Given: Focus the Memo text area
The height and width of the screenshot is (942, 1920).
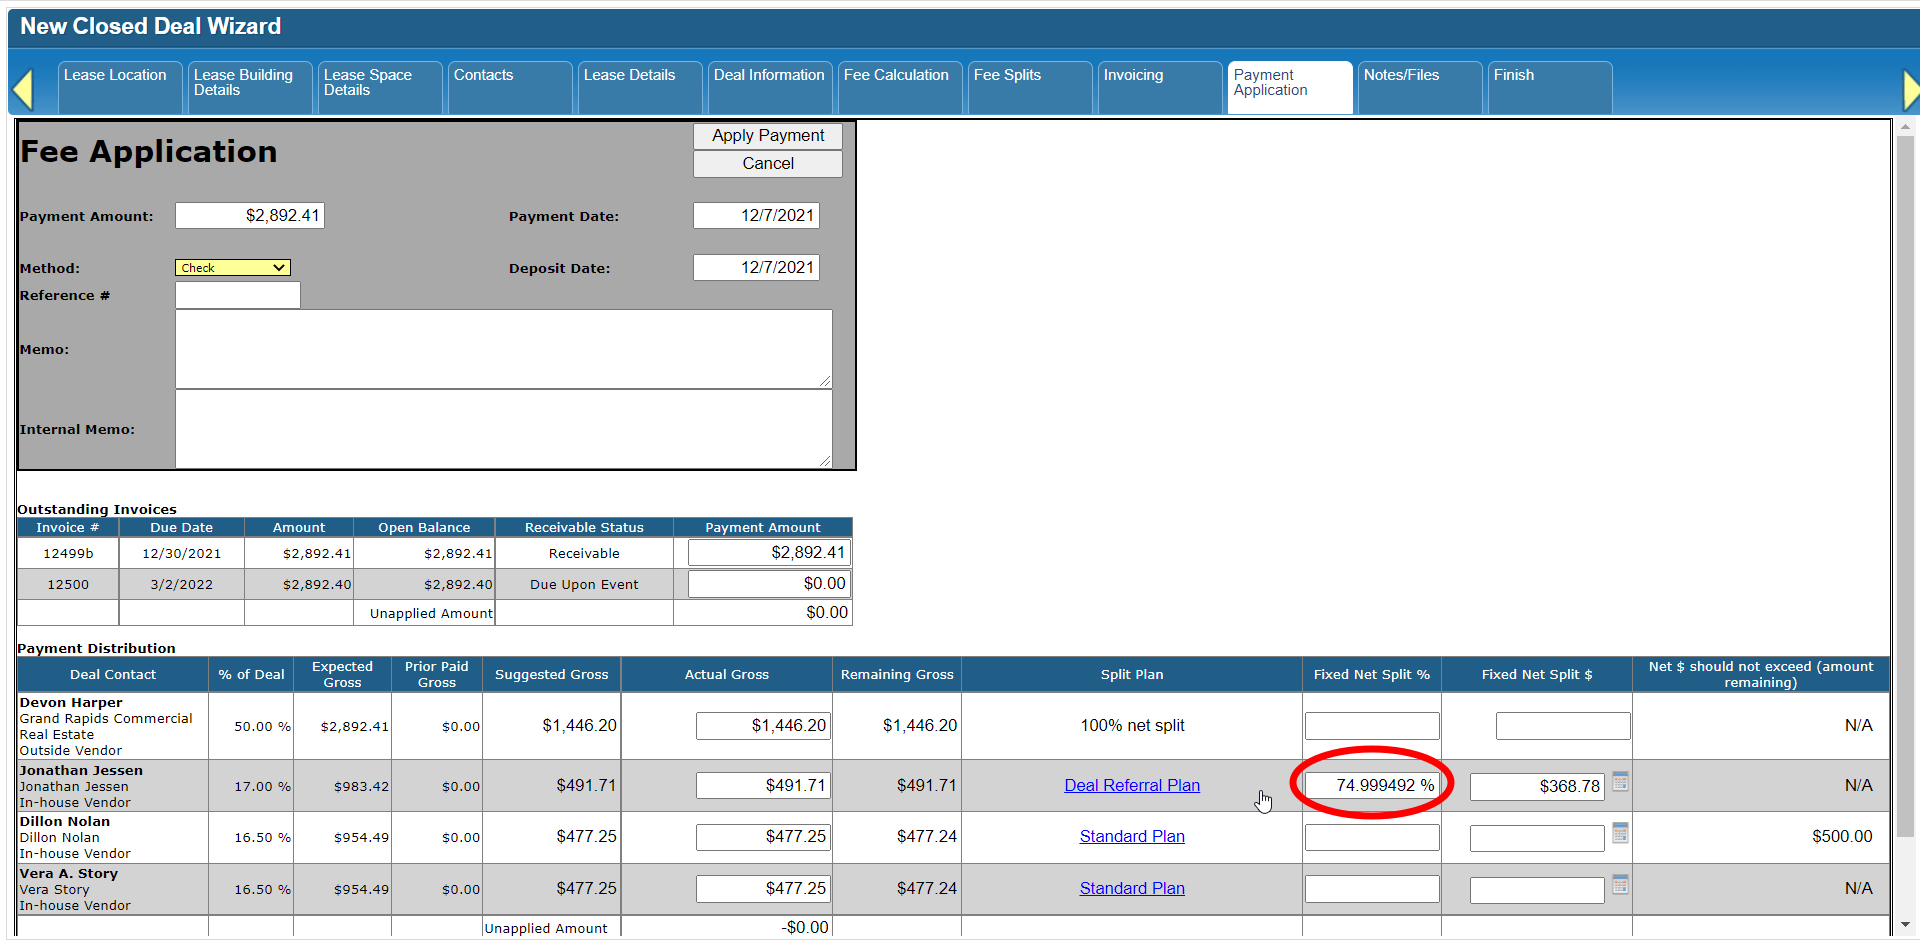Looking at the screenshot, I should pyautogui.click(x=503, y=349).
